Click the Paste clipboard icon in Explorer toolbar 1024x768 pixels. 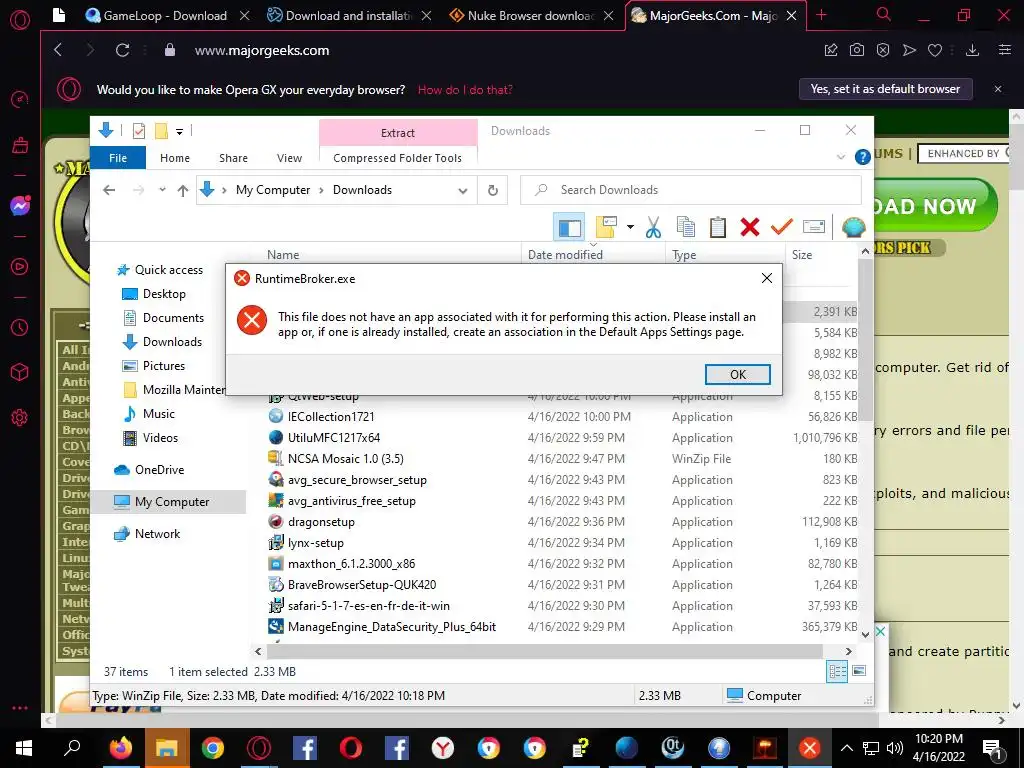click(x=718, y=227)
